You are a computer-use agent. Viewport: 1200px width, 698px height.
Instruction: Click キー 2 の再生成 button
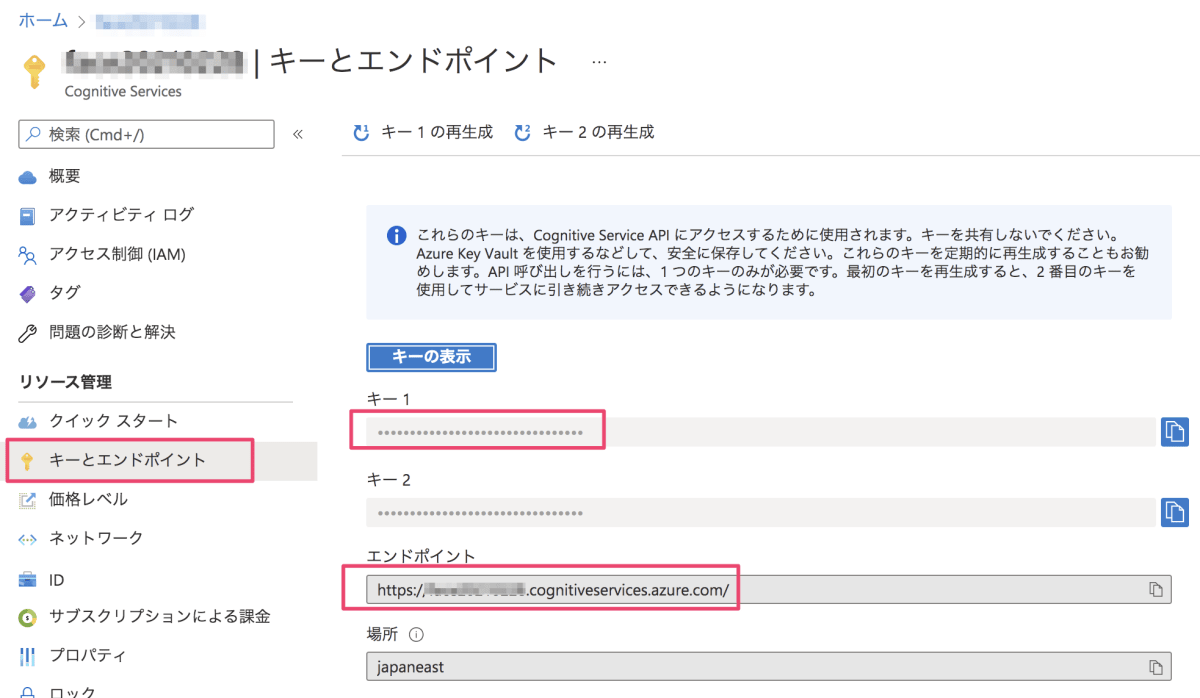pos(584,132)
